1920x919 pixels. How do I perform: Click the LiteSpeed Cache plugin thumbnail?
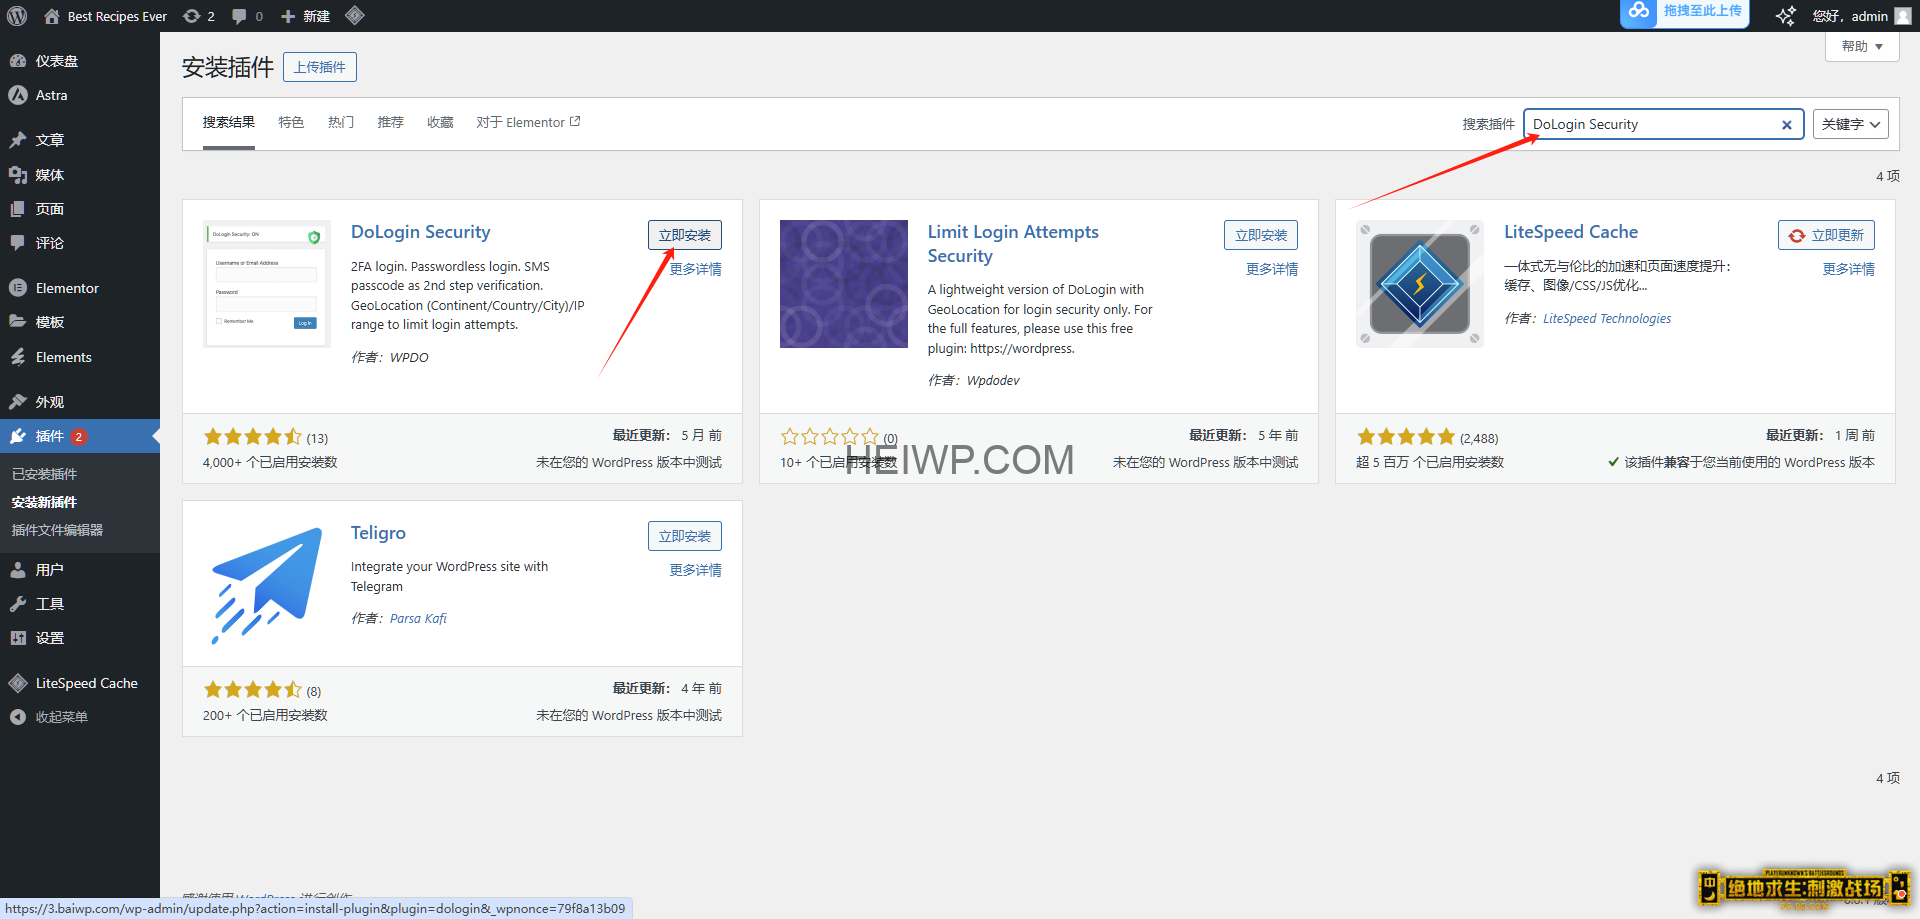pos(1420,284)
